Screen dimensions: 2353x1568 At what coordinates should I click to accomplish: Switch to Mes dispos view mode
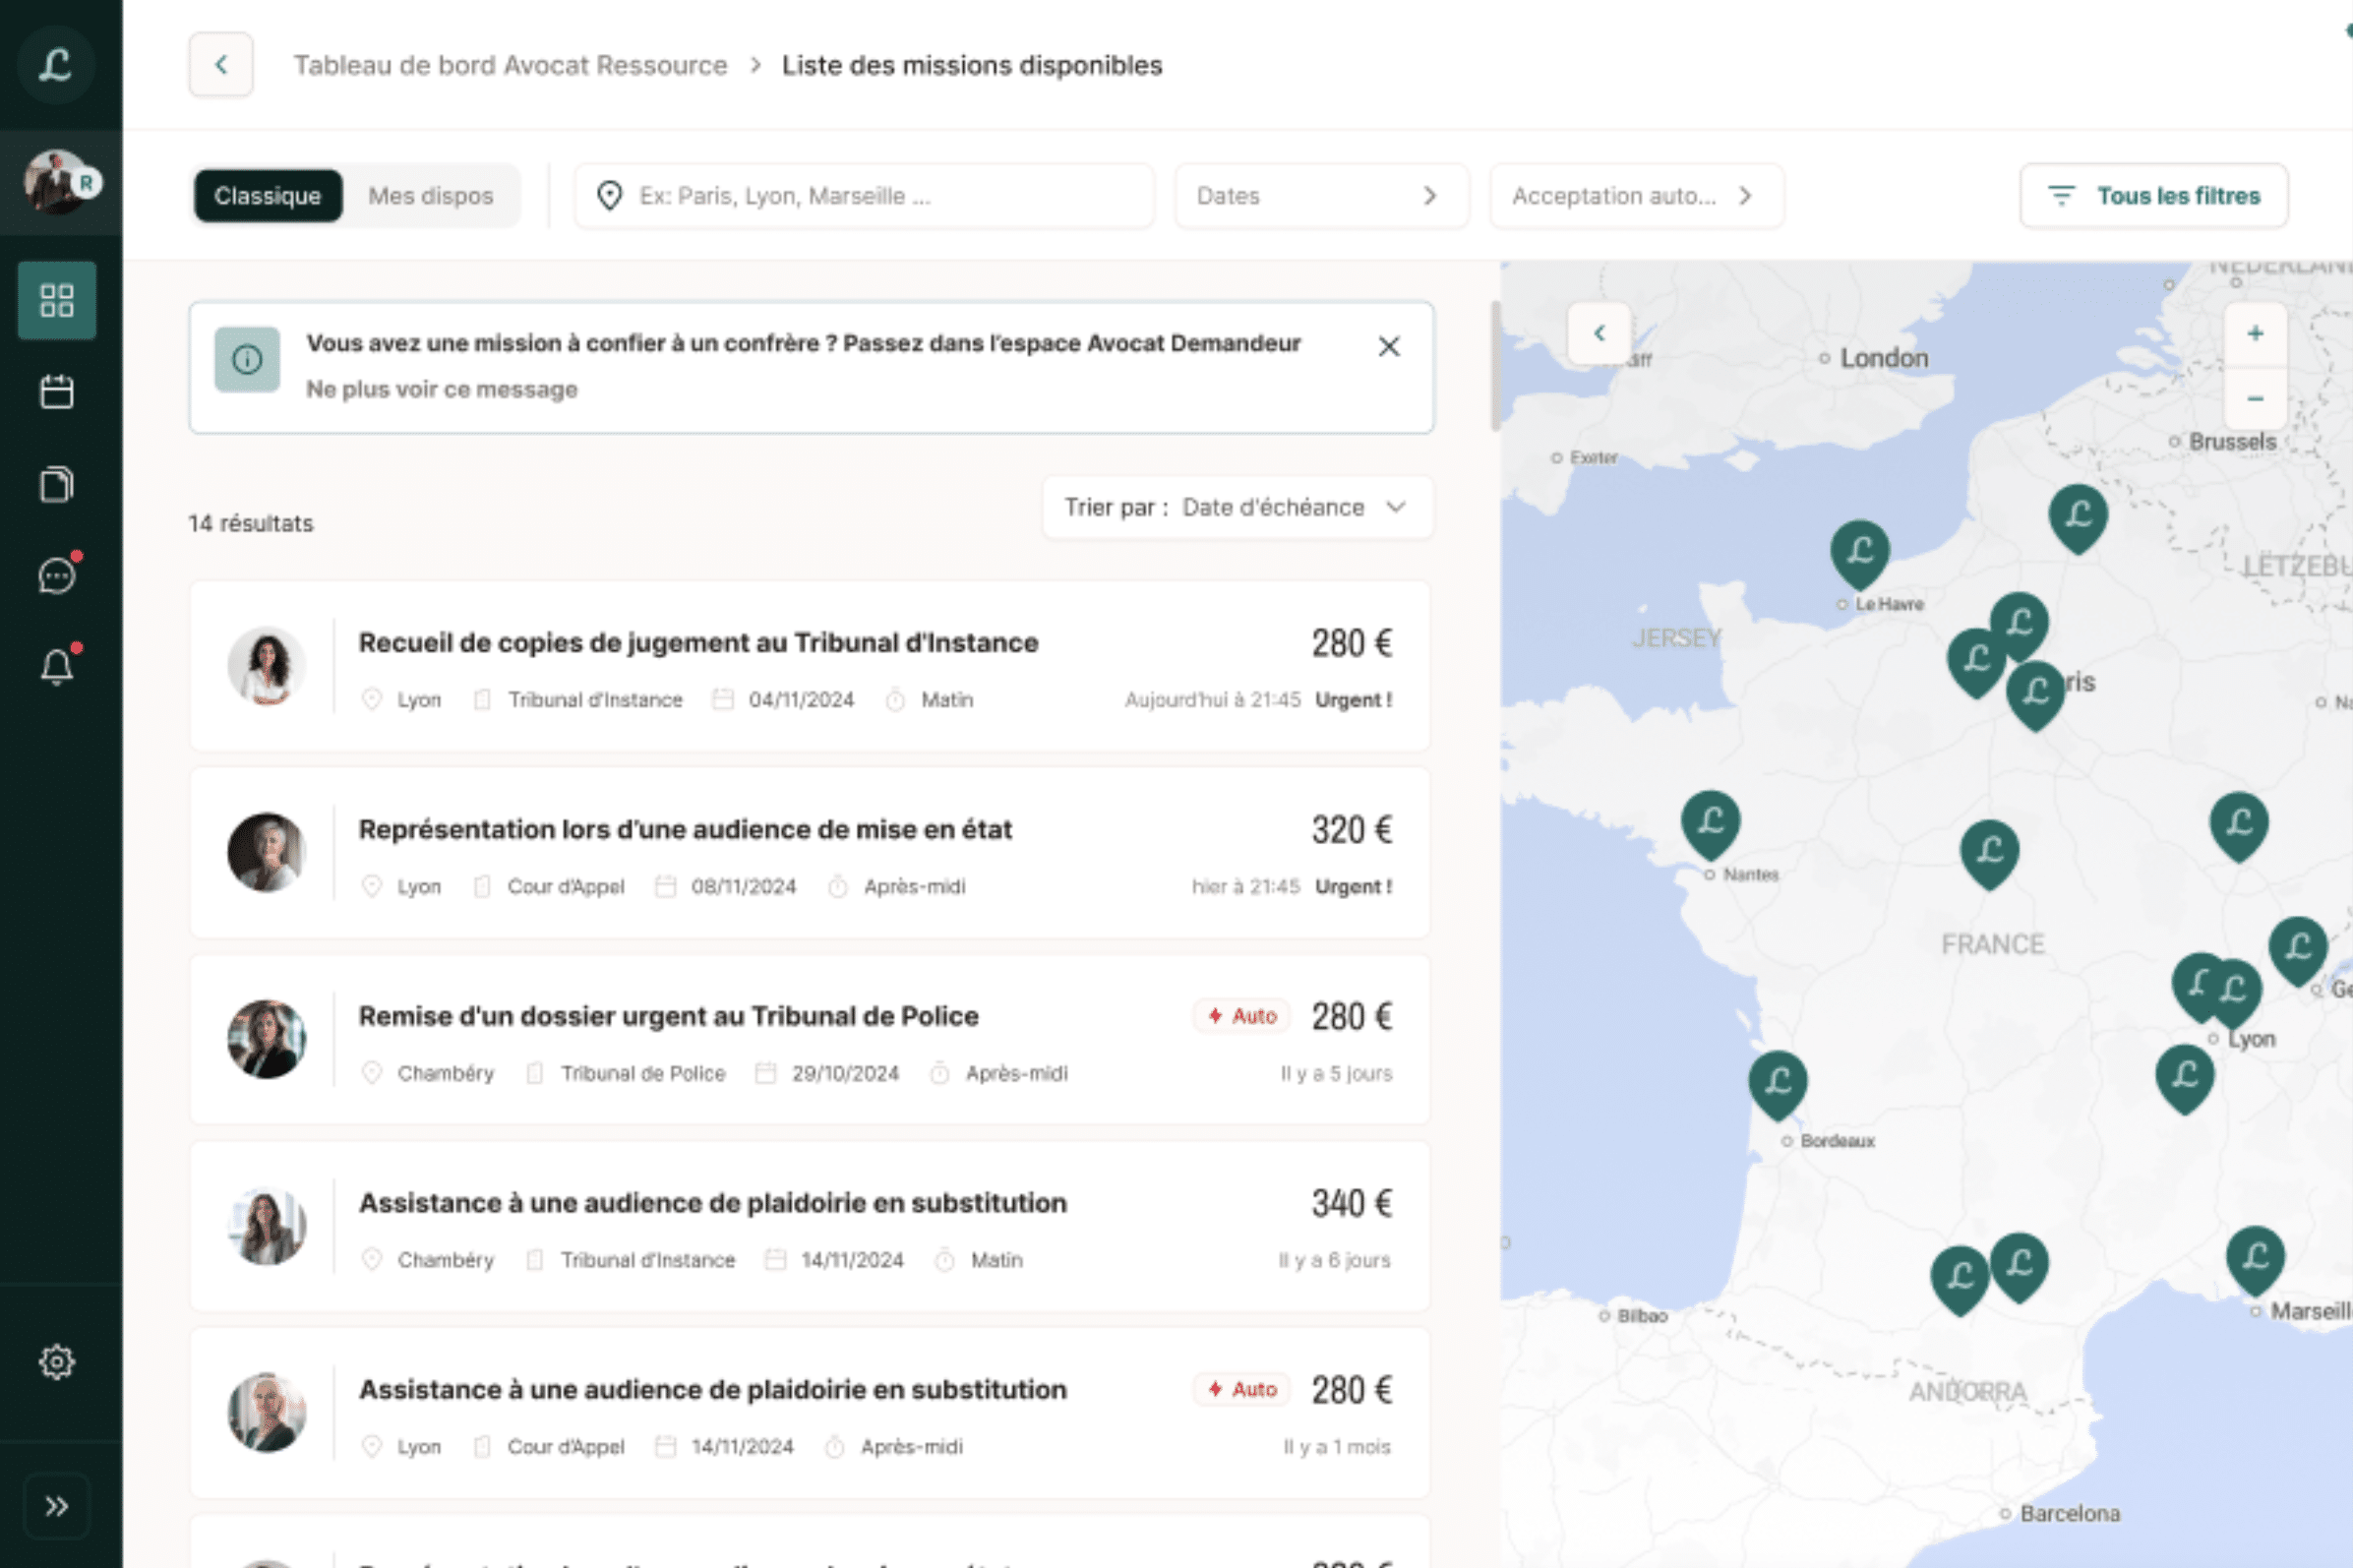(x=430, y=196)
